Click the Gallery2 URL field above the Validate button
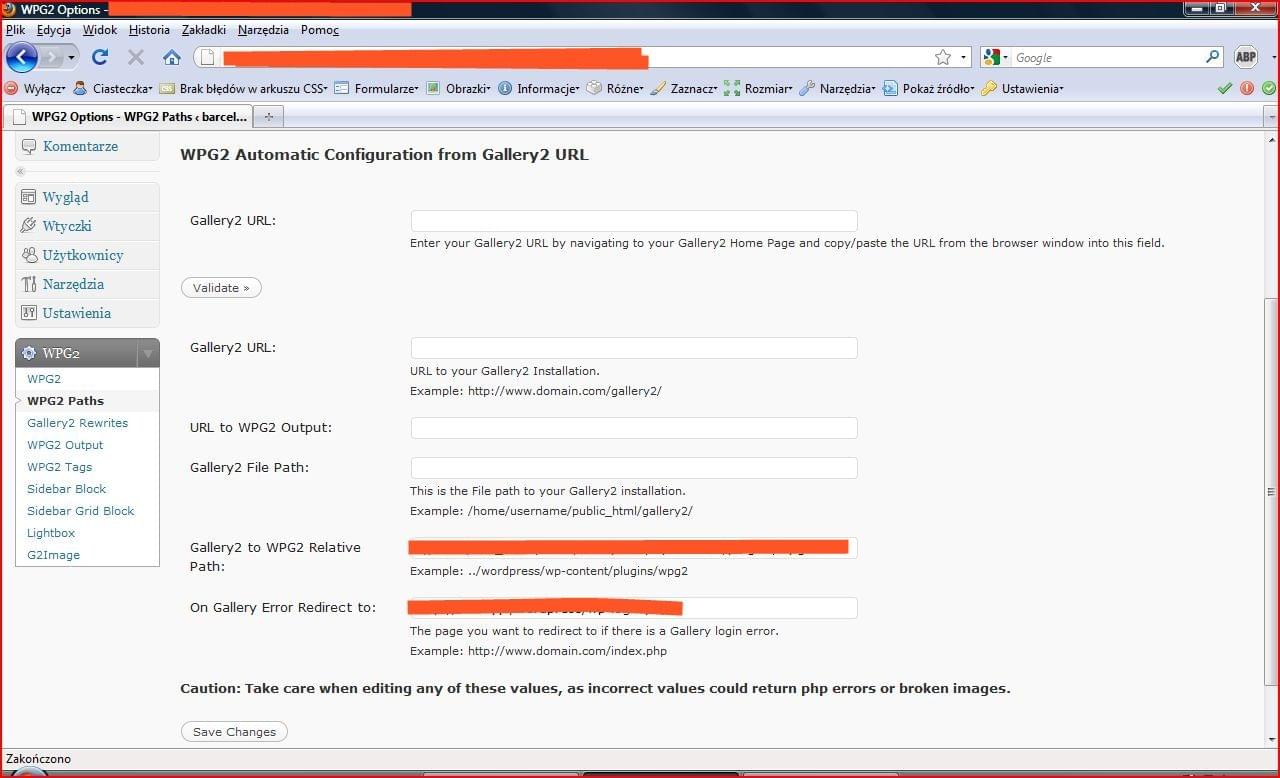This screenshot has height=778, width=1280. pos(634,221)
